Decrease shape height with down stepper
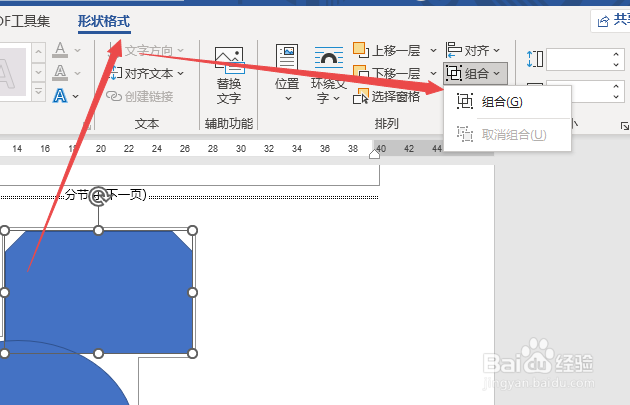 point(616,65)
